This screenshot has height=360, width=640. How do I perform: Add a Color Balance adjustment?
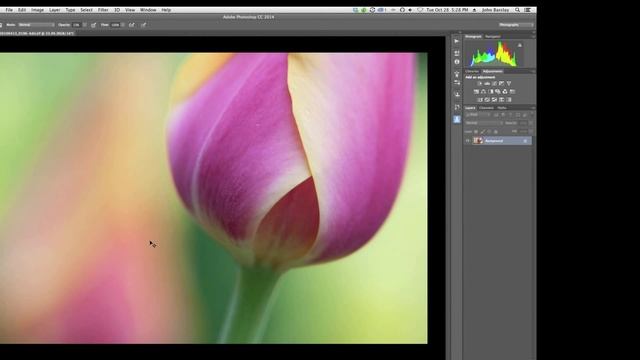[x=483, y=92]
